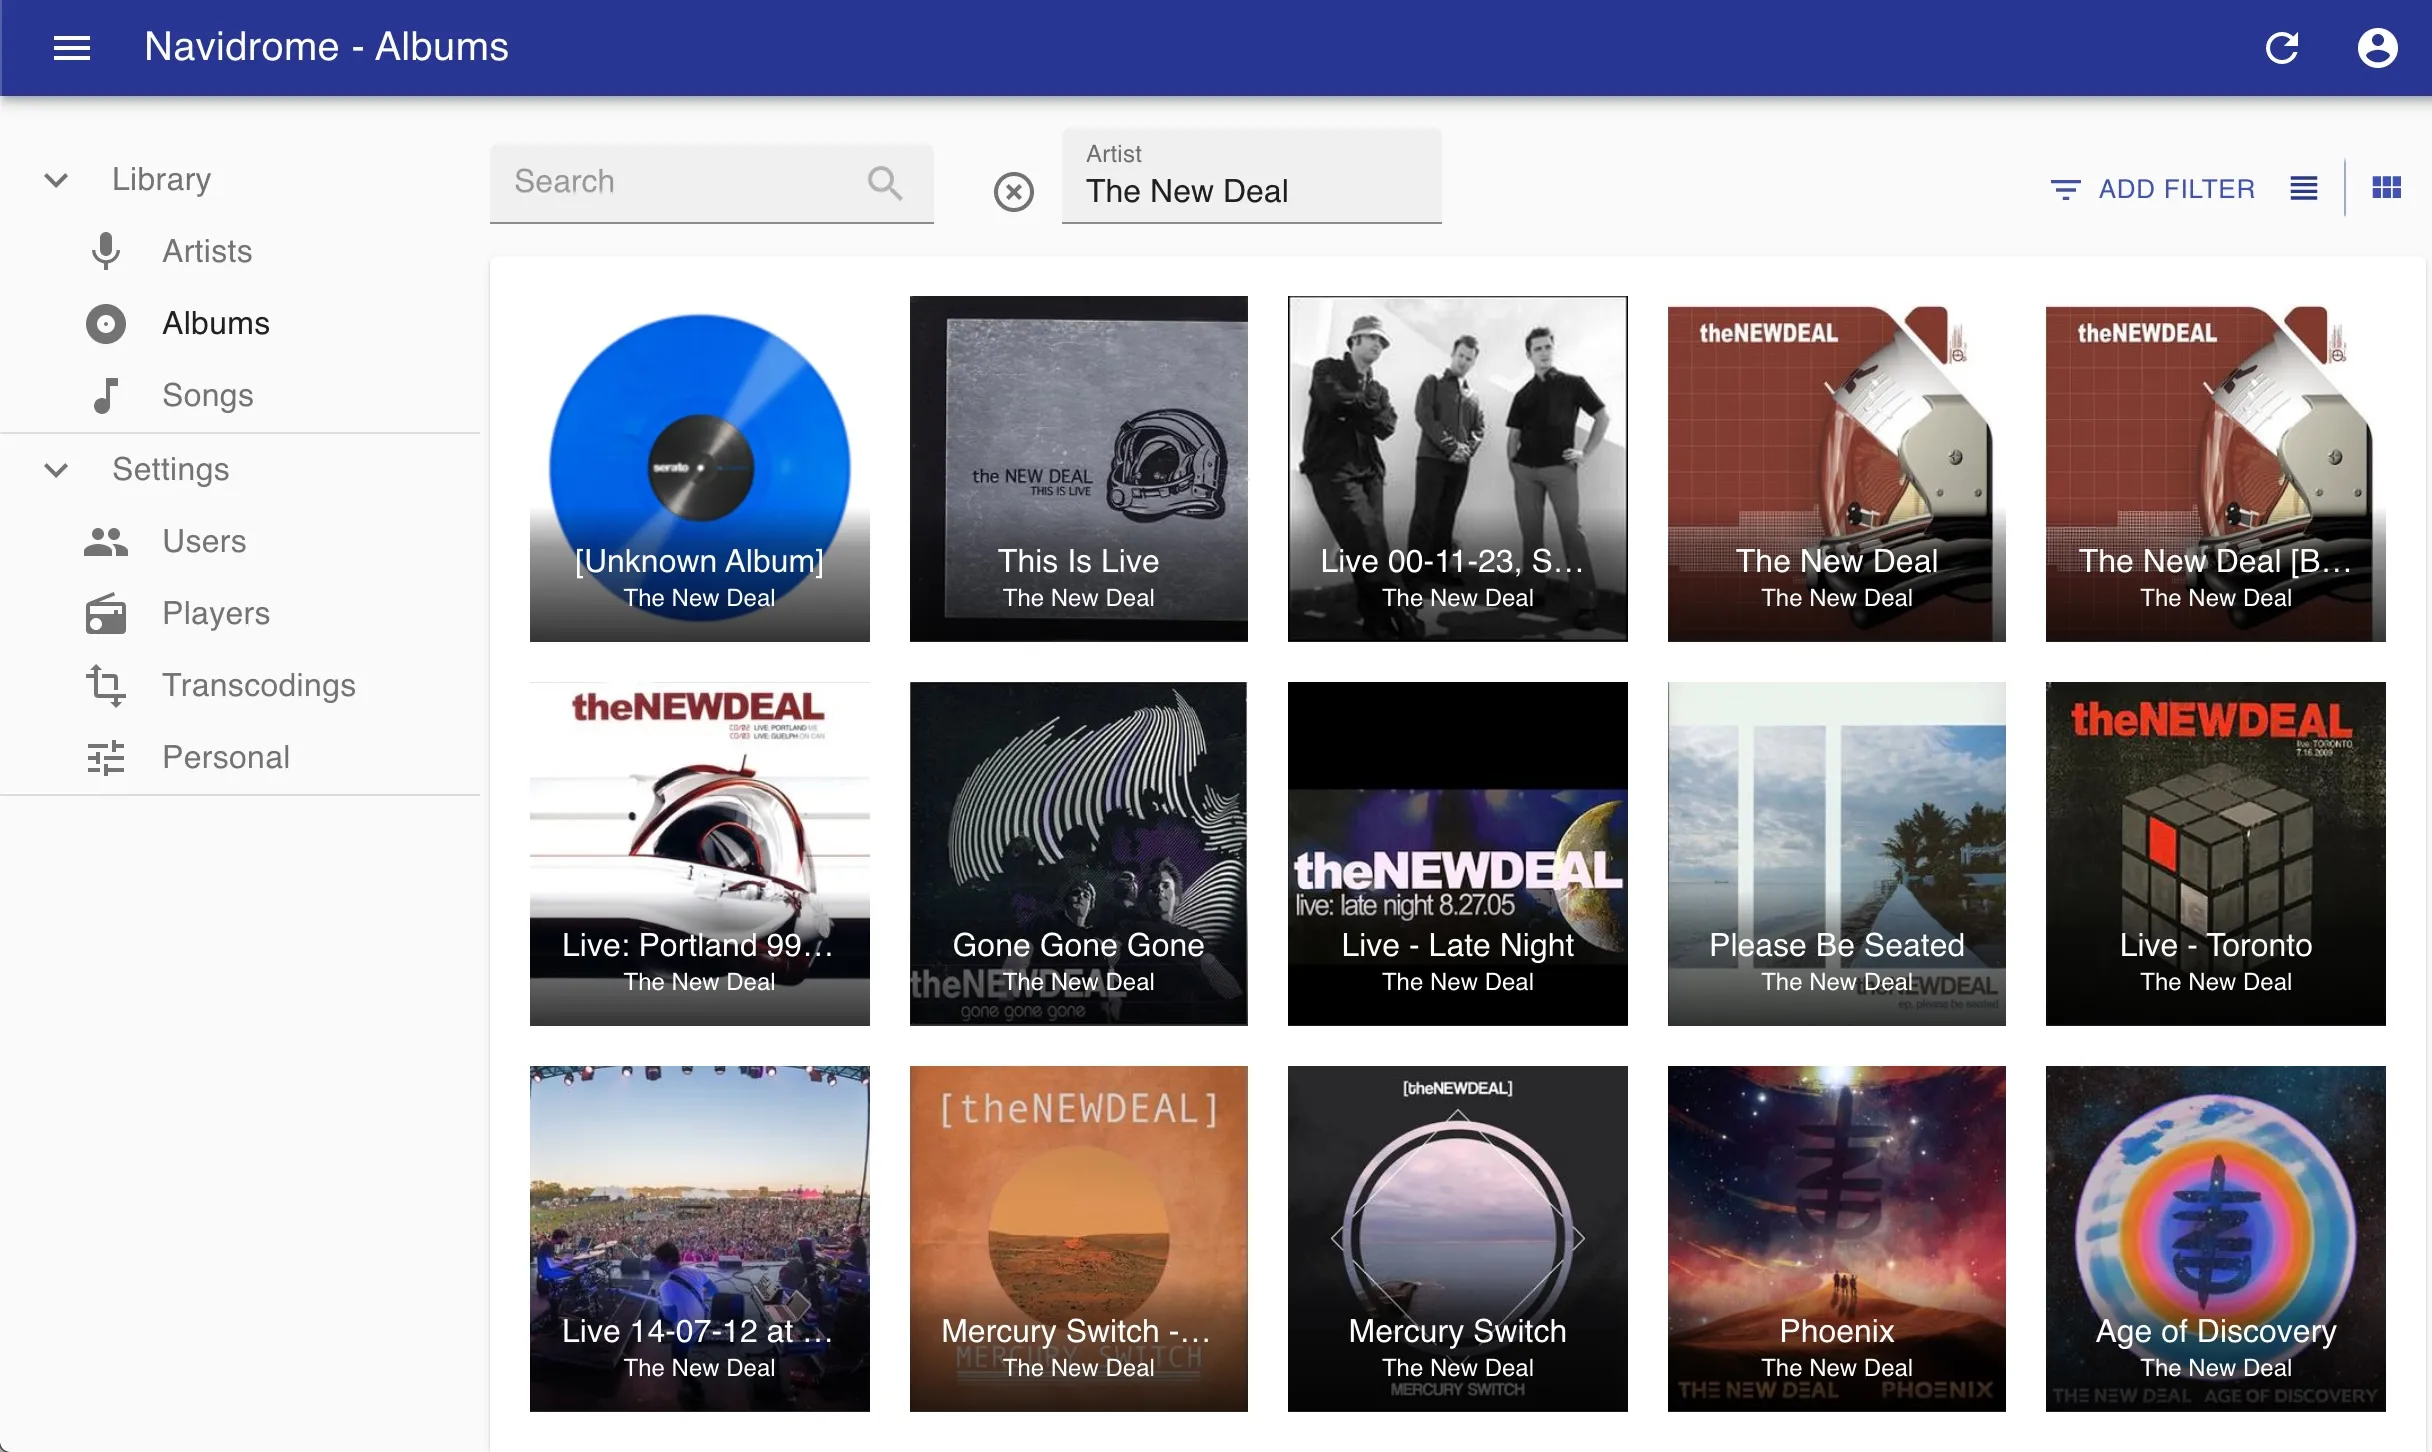Open the hamburger menu in header
This screenshot has width=2432, height=1452.
click(71, 47)
